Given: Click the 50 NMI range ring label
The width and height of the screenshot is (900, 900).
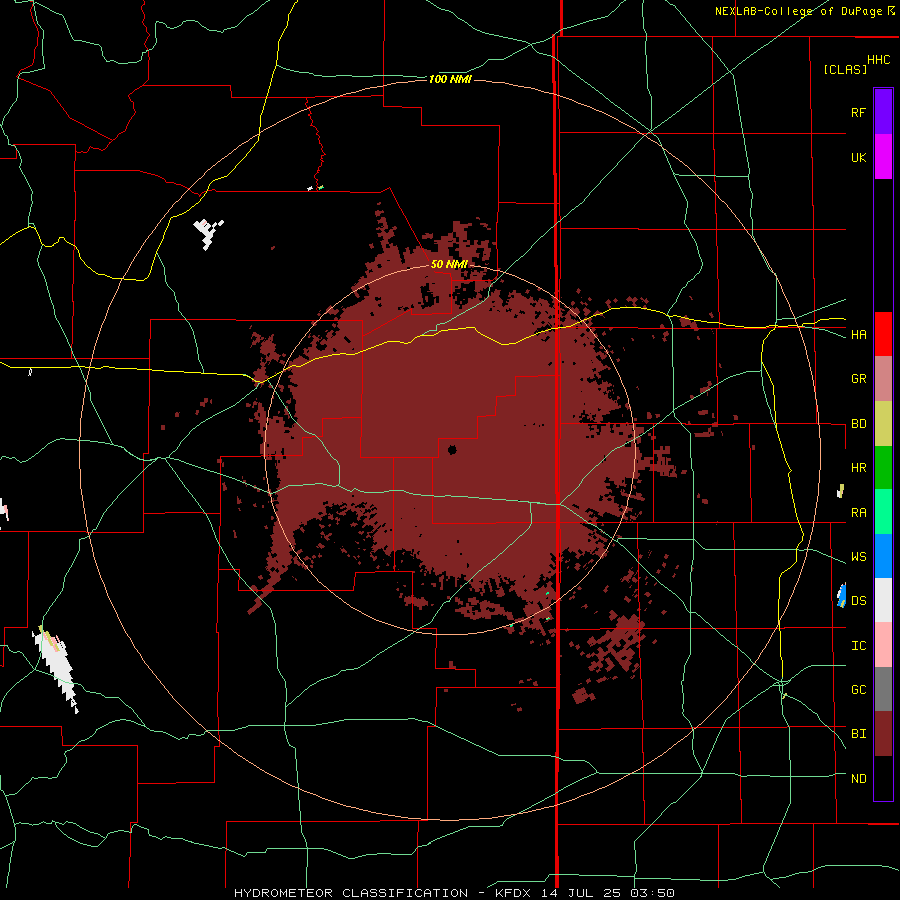Looking at the screenshot, I should click(x=449, y=264).
